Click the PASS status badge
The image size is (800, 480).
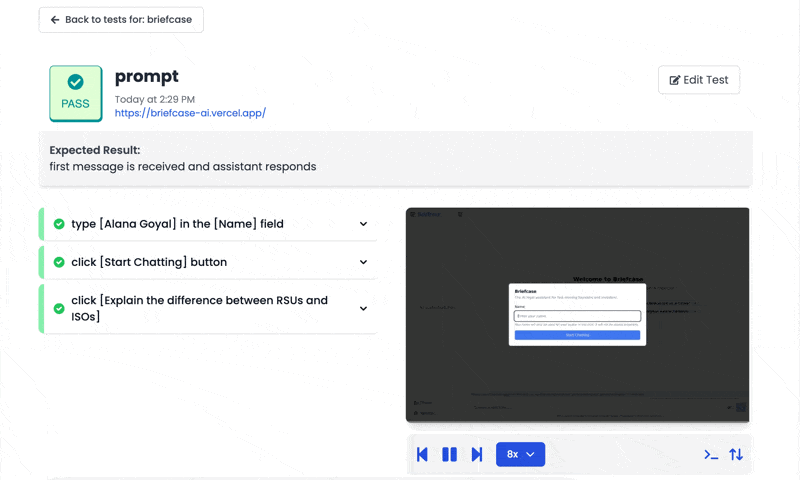coord(76,93)
